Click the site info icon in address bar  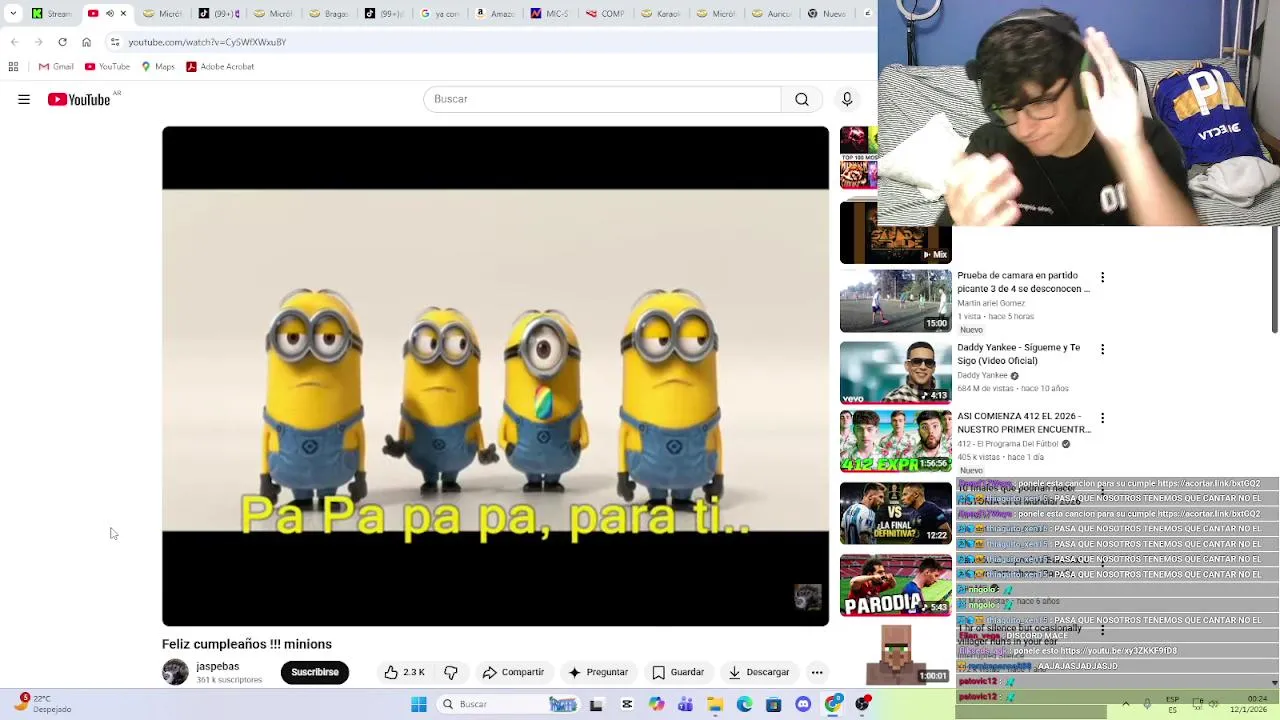click(115, 42)
